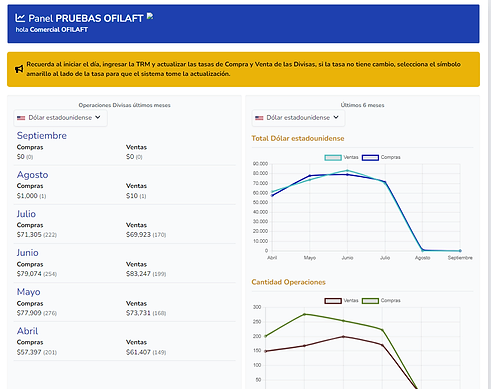
Task: Click chevron arrow of left currency dropdown
Action: [x=98, y=117]
